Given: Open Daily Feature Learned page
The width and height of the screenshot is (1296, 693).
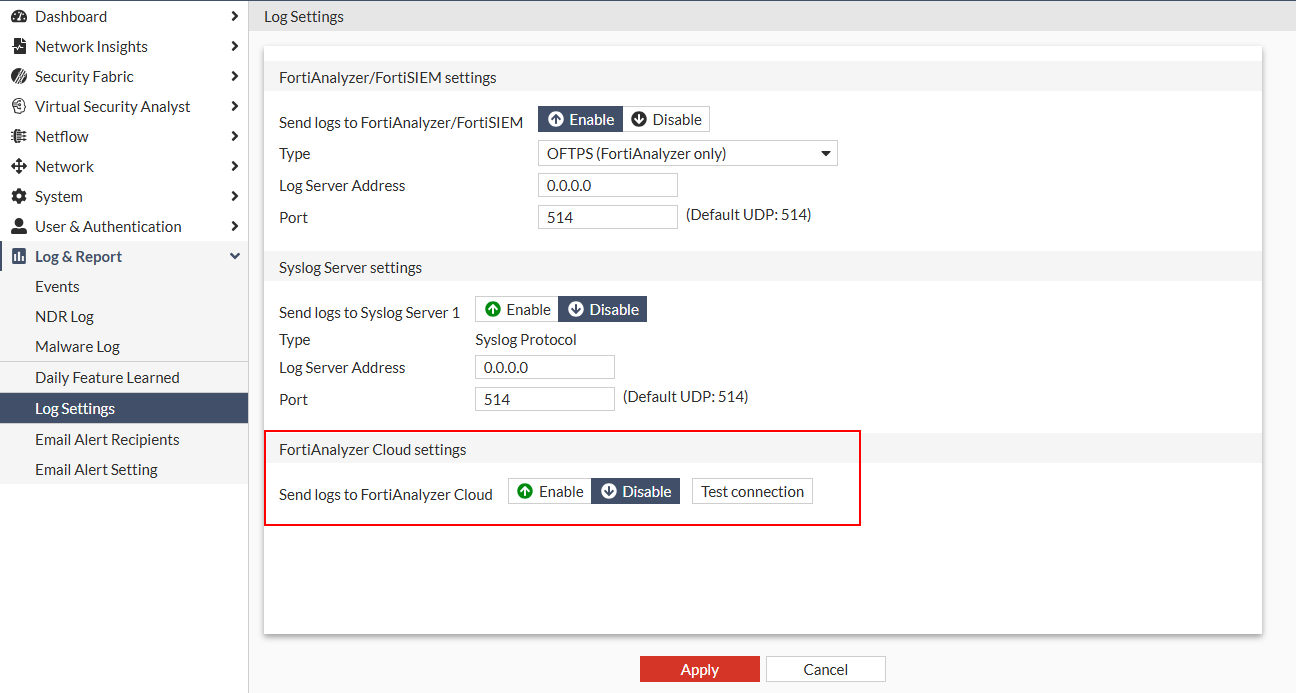Looking at the screenshot, I should click(x=124, y=377).
